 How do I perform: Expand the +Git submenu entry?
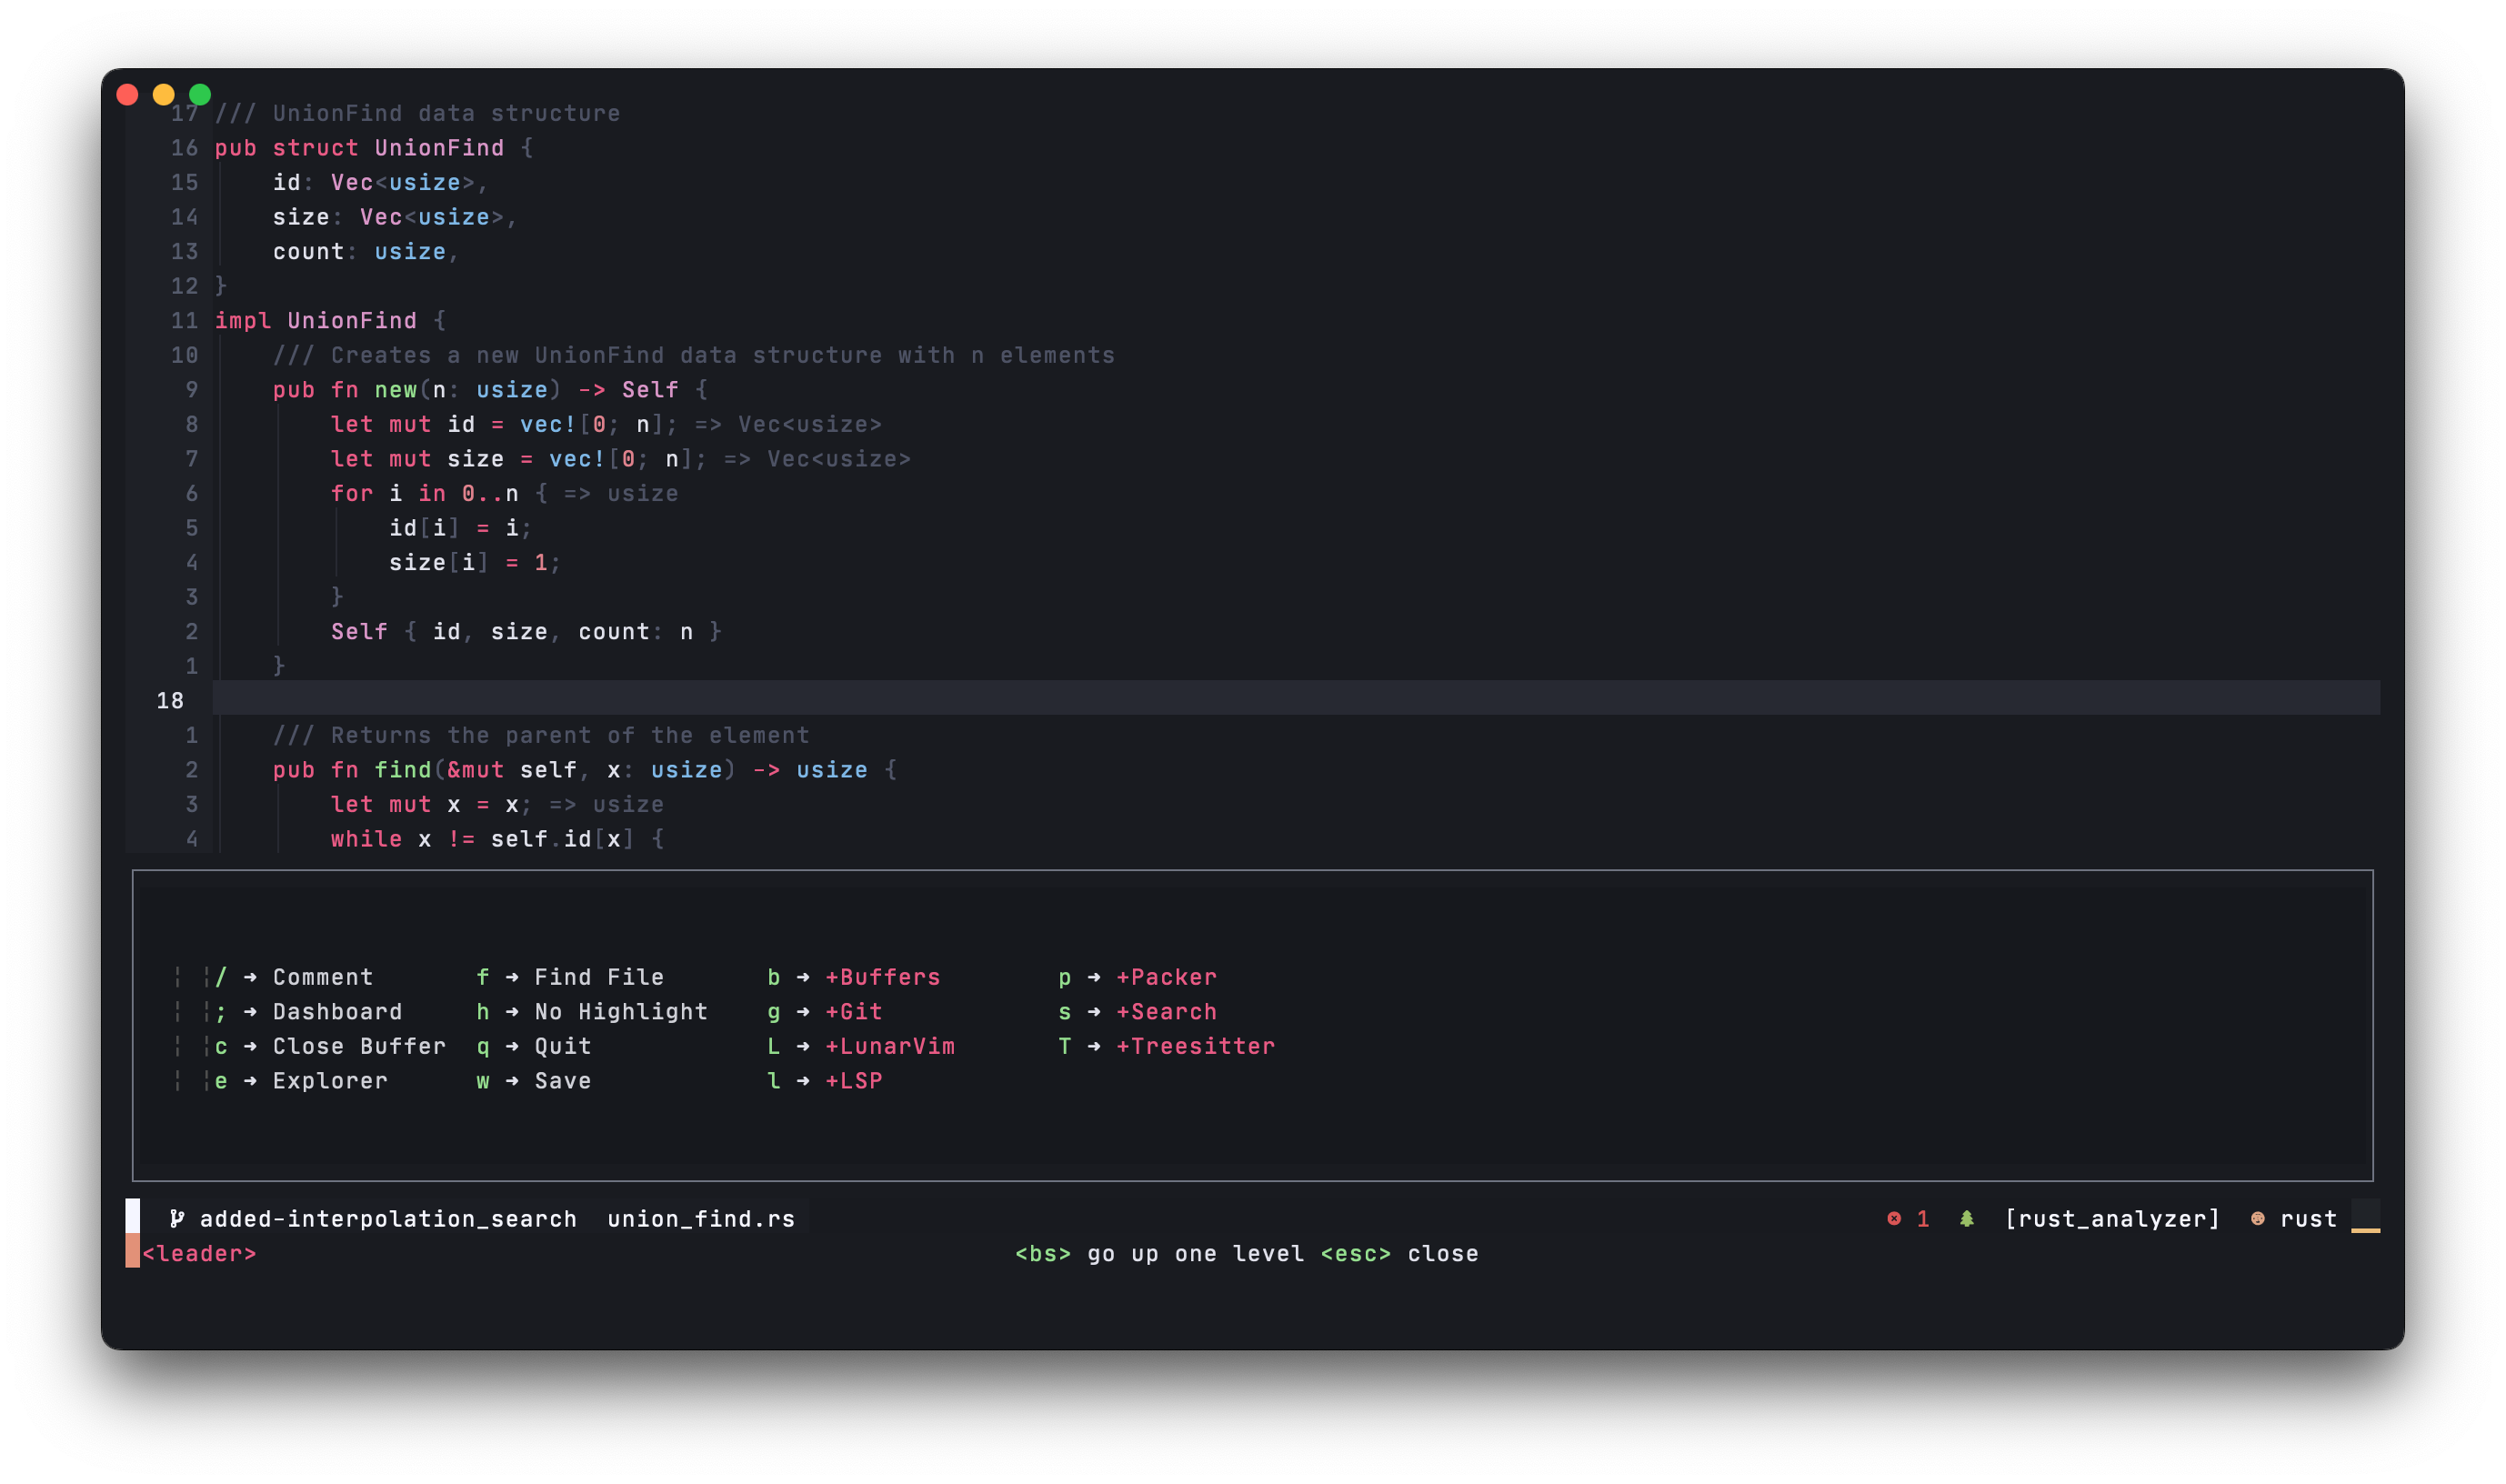coord(853,1012)
